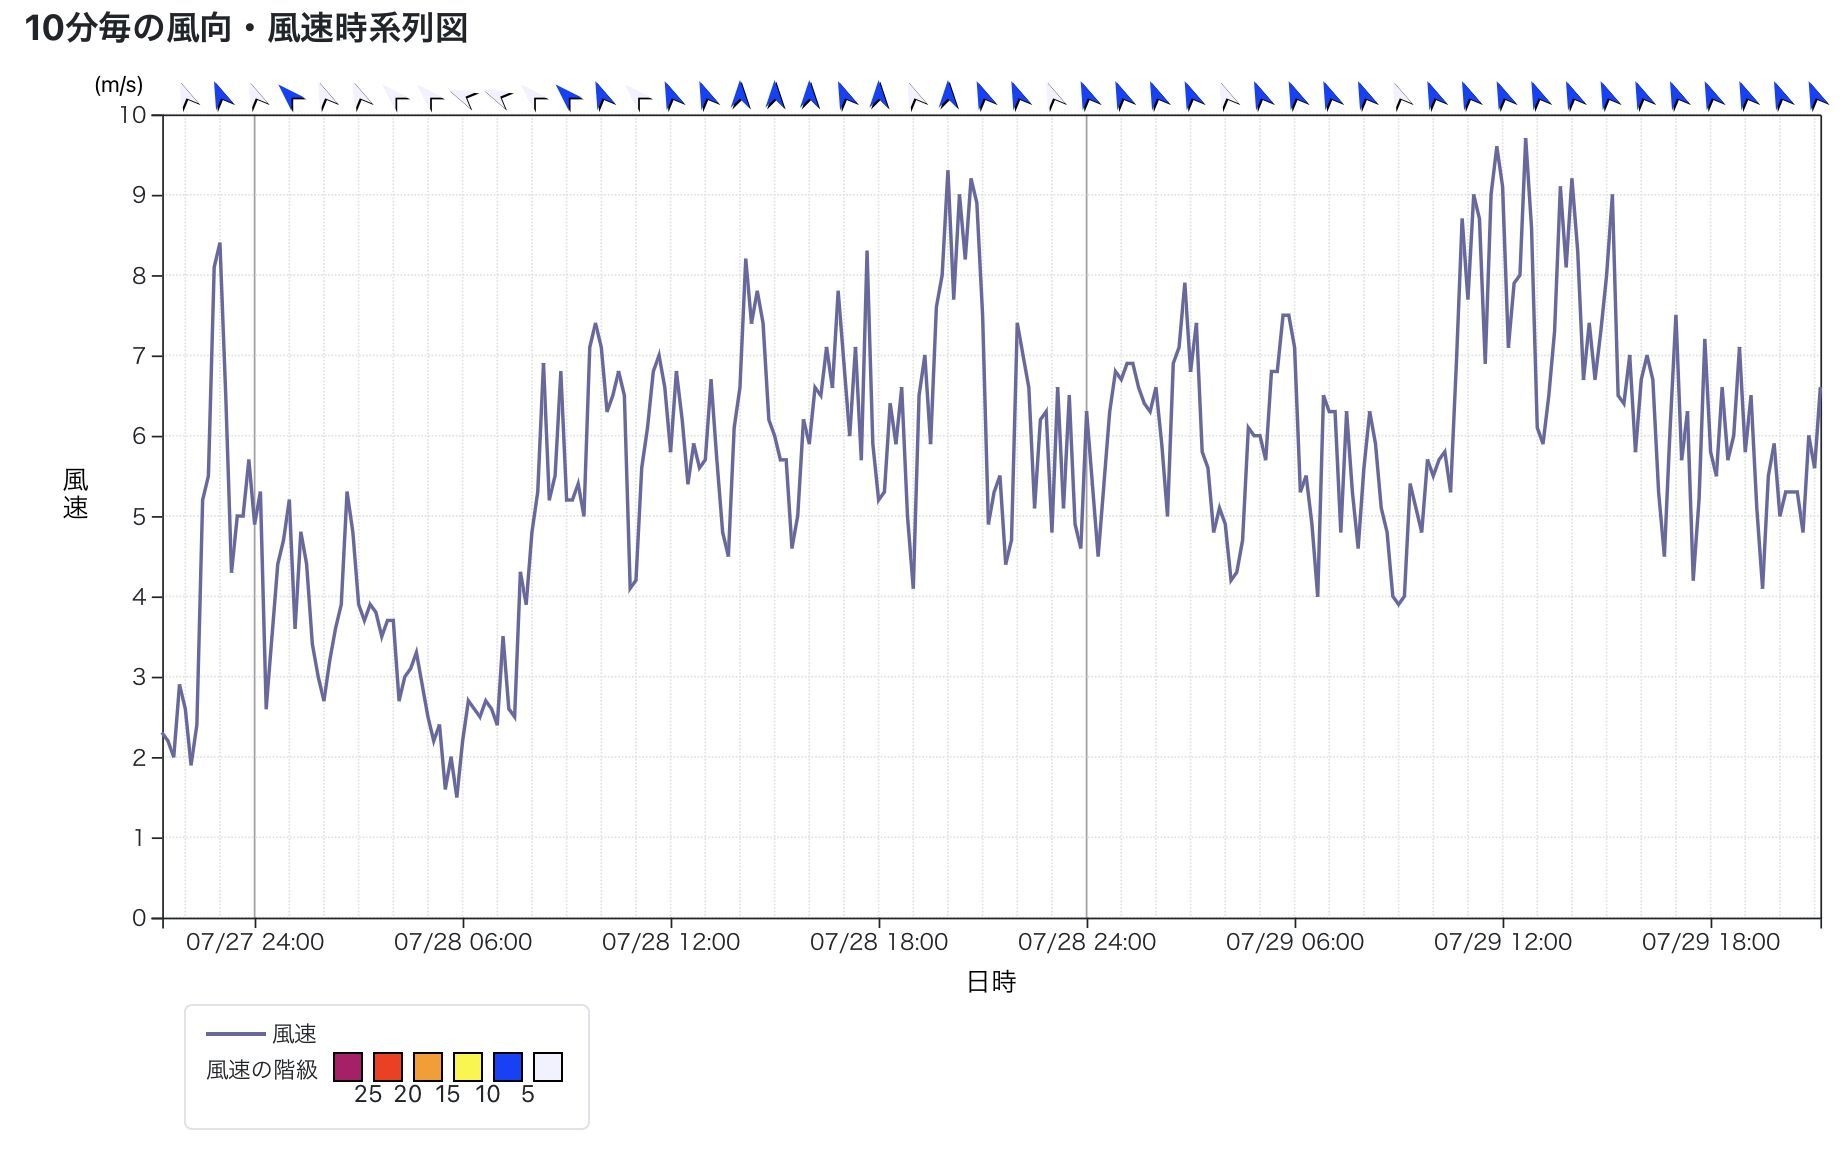
Task: Click the y-axis tick label 9
Action: coord(140,195)
